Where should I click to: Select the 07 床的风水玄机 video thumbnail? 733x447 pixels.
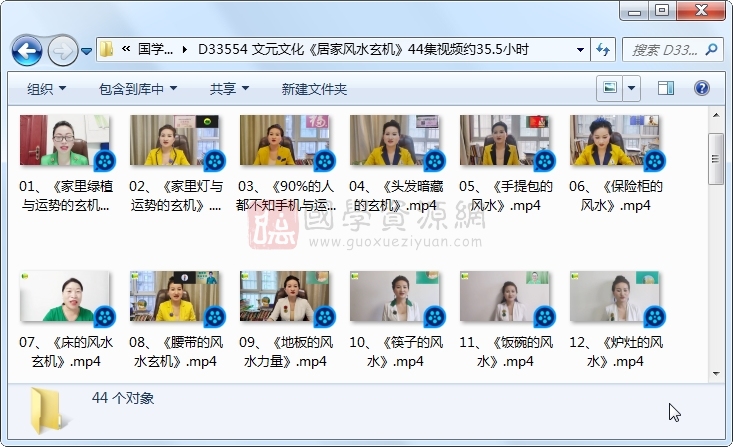[x=65, y=296]
